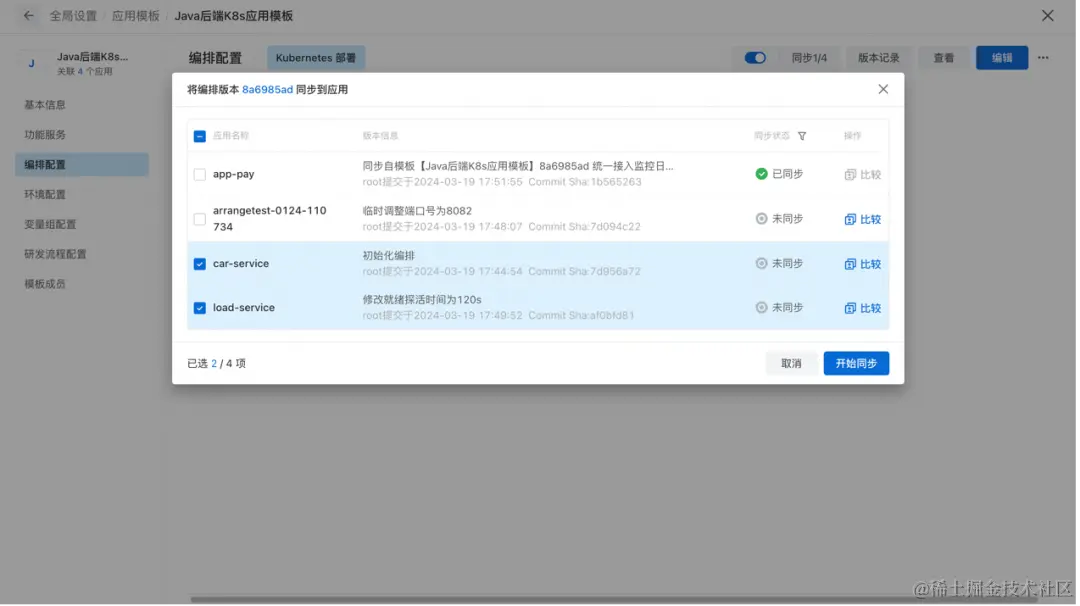Click the 取消 button in the dialog

point(790,363)
